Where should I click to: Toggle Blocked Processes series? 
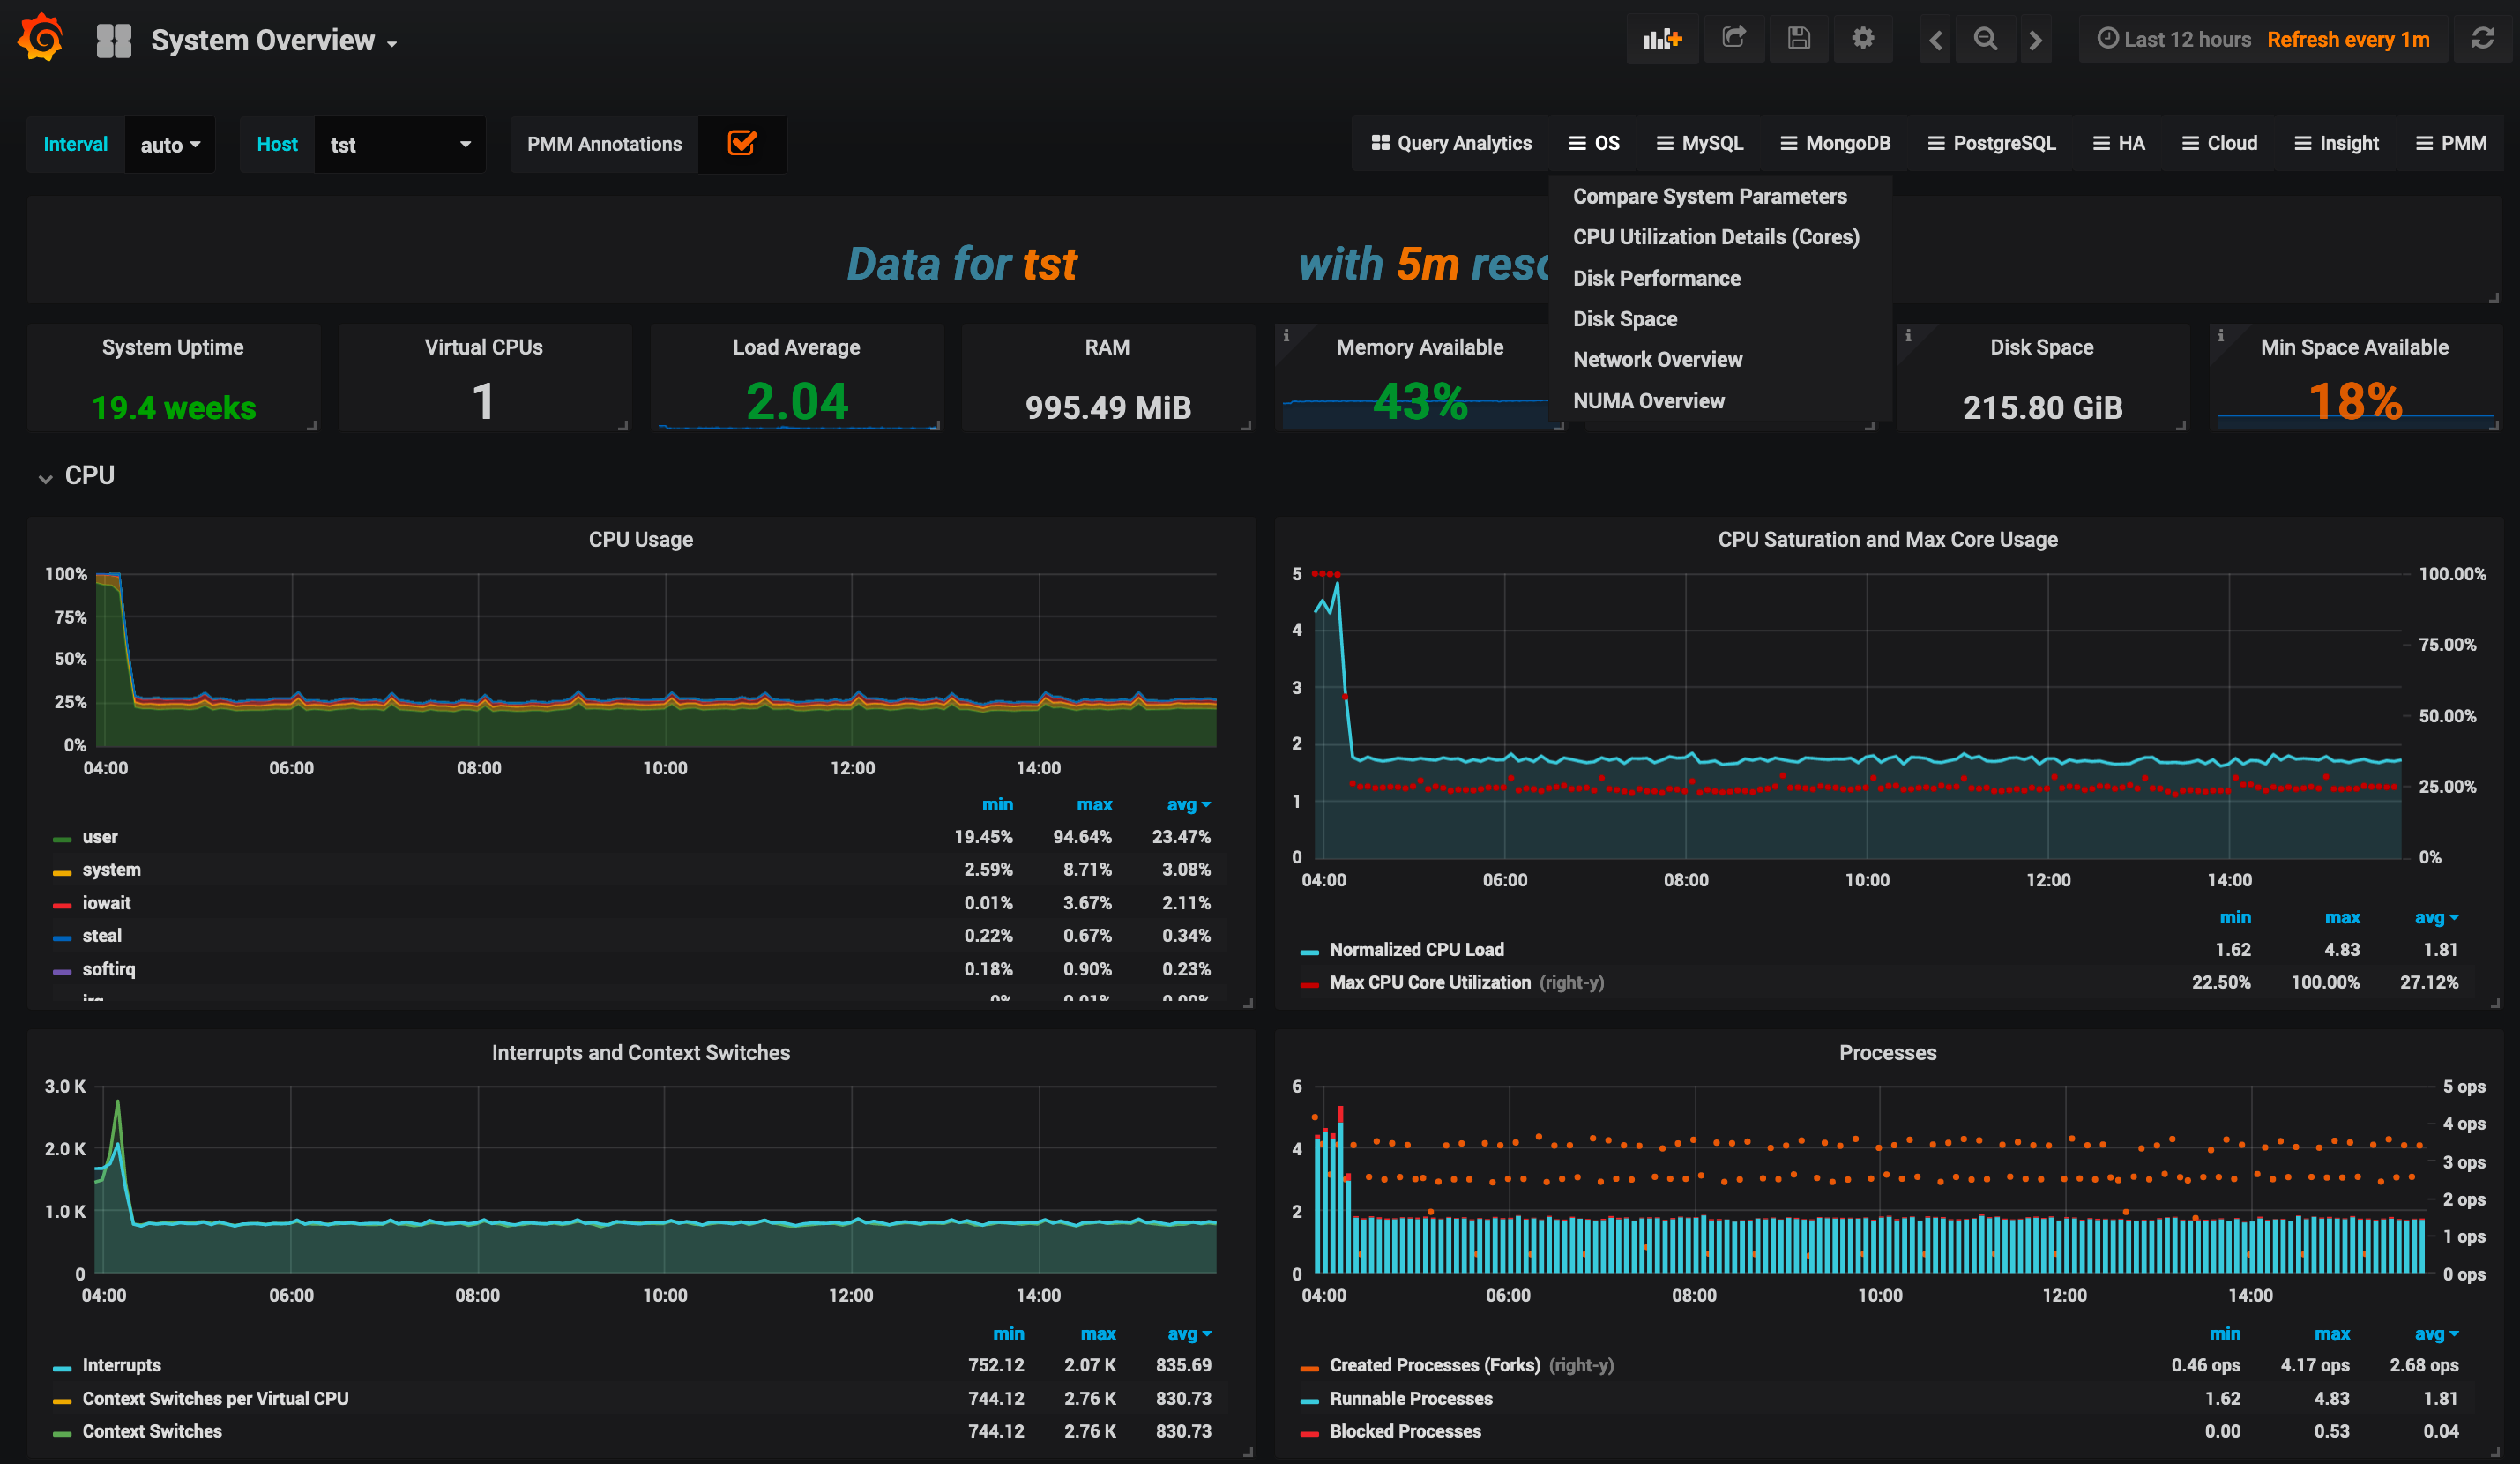(1405, 1431)
